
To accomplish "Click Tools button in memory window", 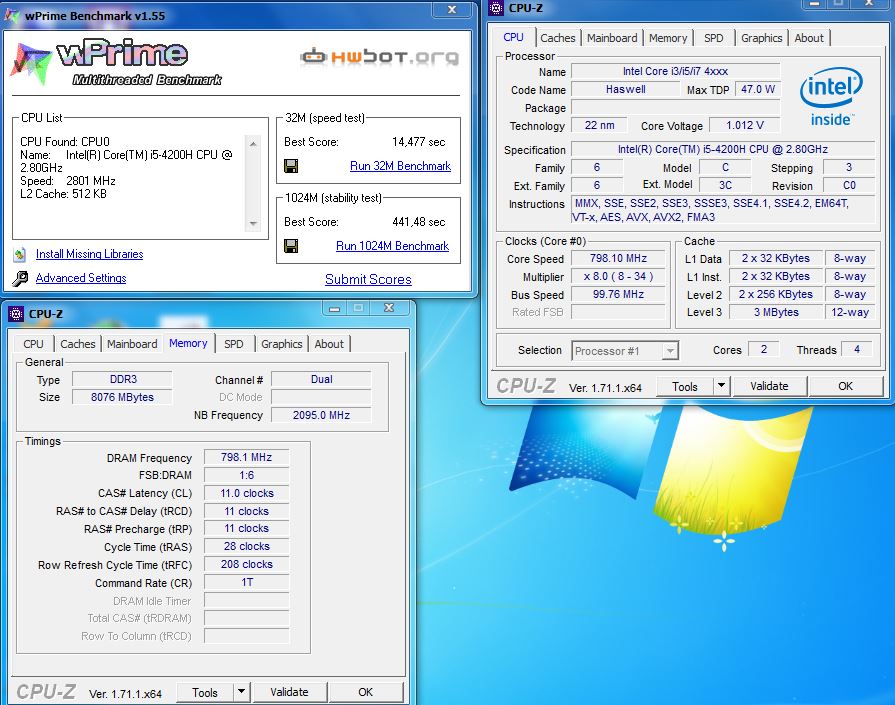I will (204, 692).
